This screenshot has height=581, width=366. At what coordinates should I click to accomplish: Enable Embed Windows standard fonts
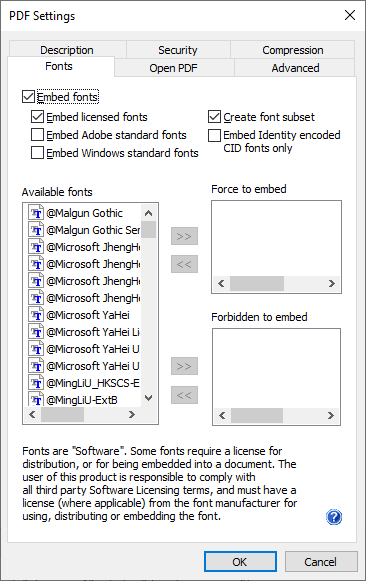(37, 153)
